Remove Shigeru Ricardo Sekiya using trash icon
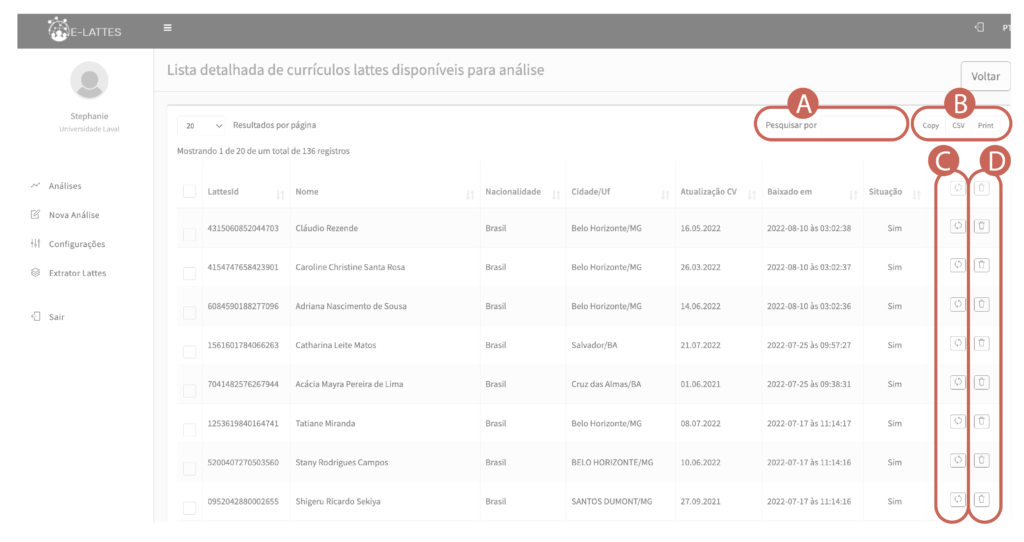 [982, 499]
